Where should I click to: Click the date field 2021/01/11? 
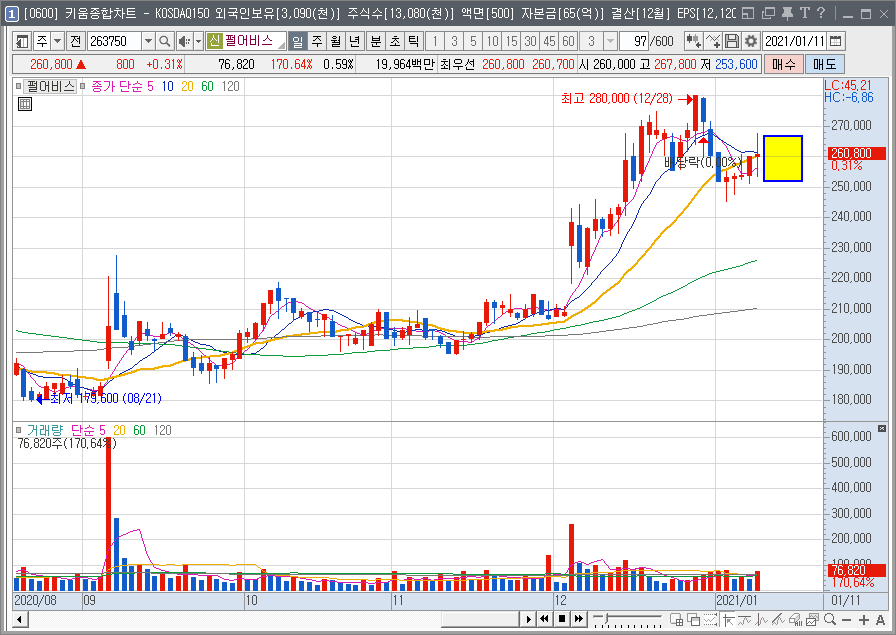point(794,41)
